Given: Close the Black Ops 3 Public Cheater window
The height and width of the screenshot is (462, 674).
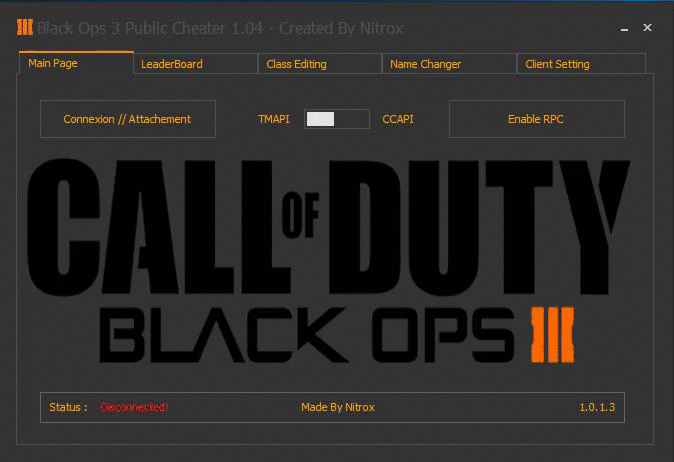Looking at the screenshot, I should (x=647, y=28).
